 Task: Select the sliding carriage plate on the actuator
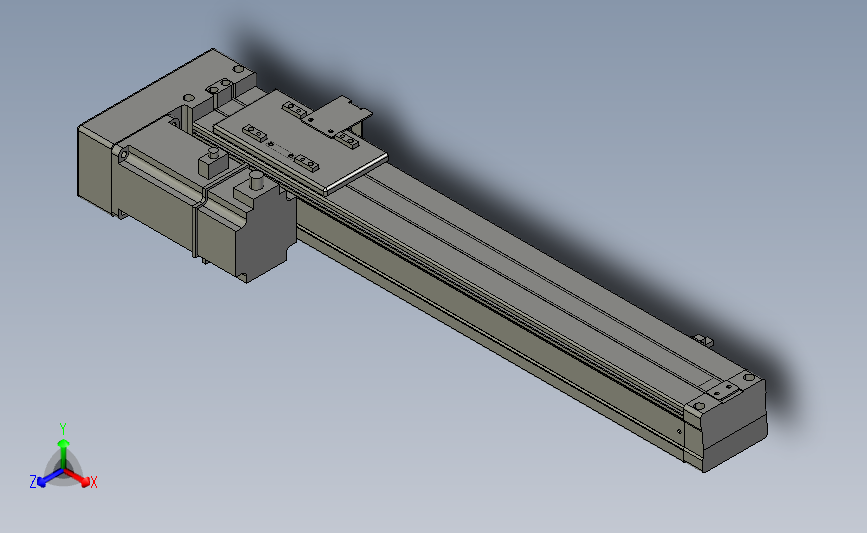[x=300, y=143]
